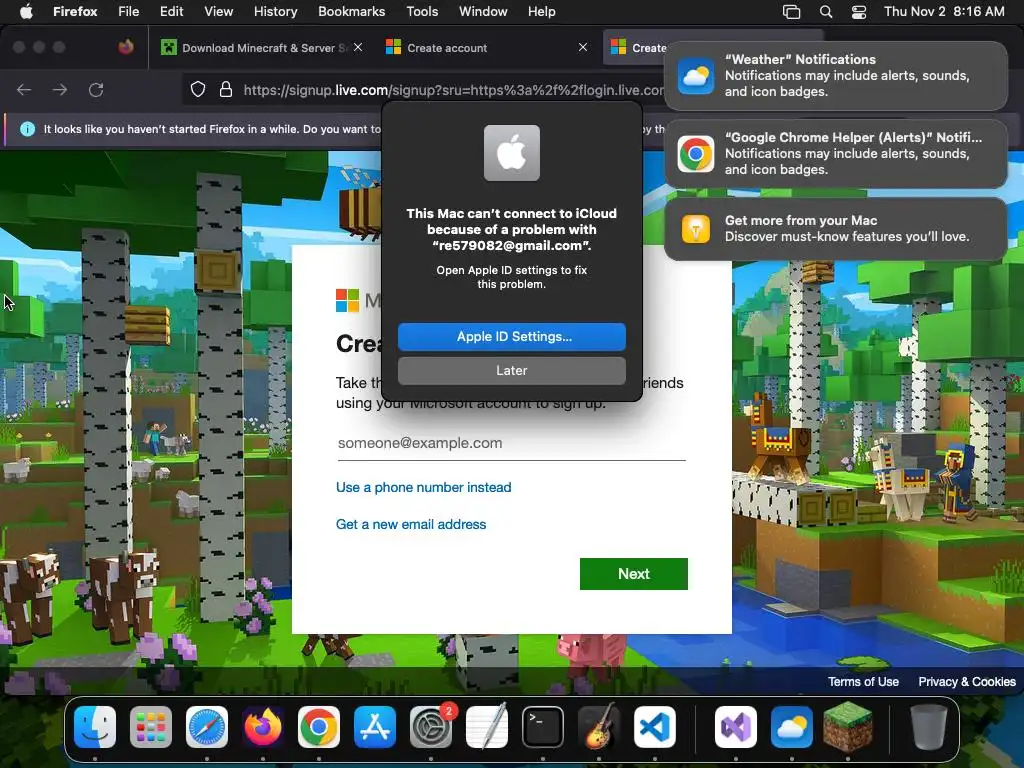Open the Get more from your Mac notification
1024x768 pixels.
(x=836, y=229)
